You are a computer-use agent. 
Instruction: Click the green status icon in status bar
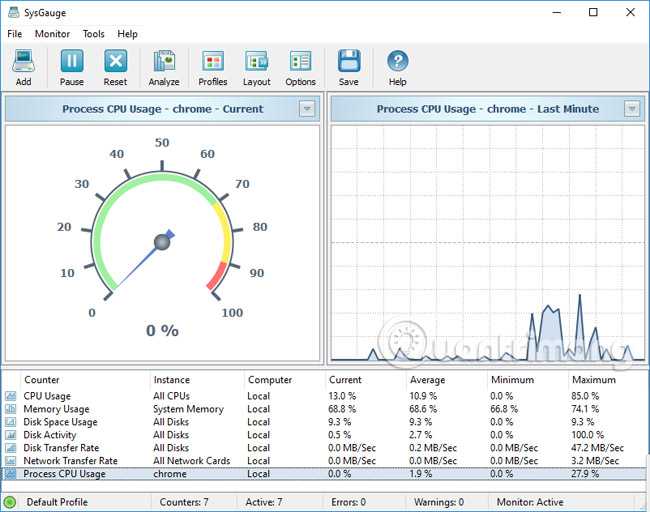click(x=10, y=502)
